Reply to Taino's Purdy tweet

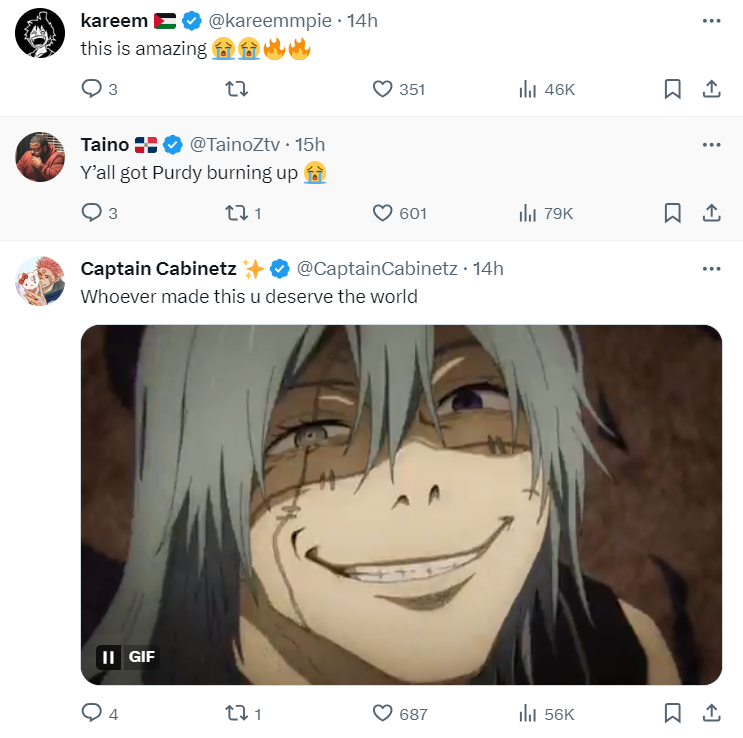(92, 212)
